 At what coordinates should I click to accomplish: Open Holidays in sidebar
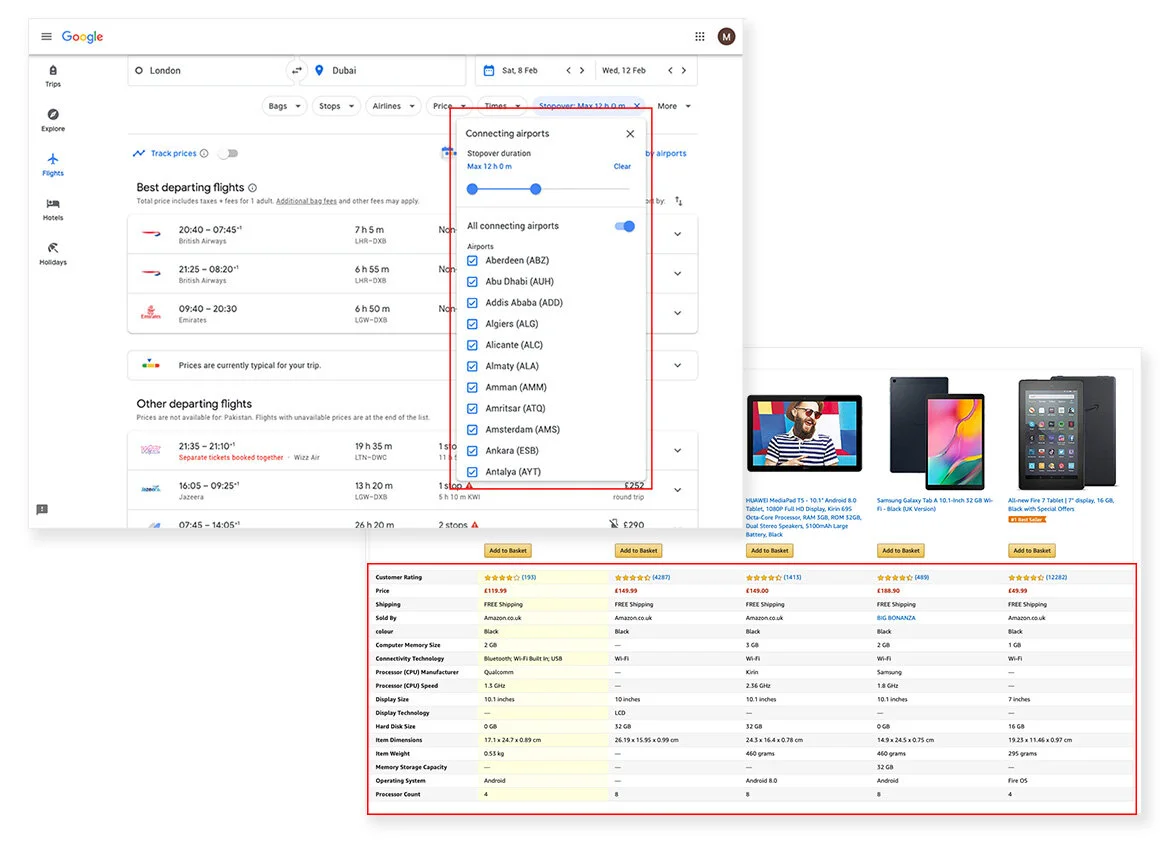[x=53, y=254]
